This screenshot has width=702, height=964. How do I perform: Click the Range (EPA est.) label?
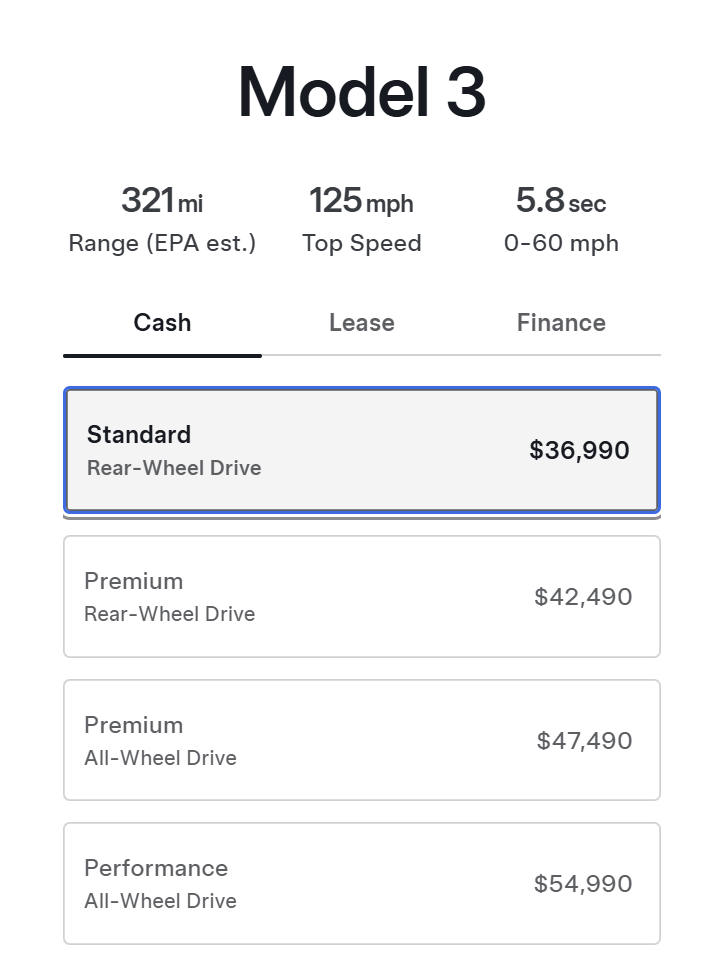click(x=162, y=243)
